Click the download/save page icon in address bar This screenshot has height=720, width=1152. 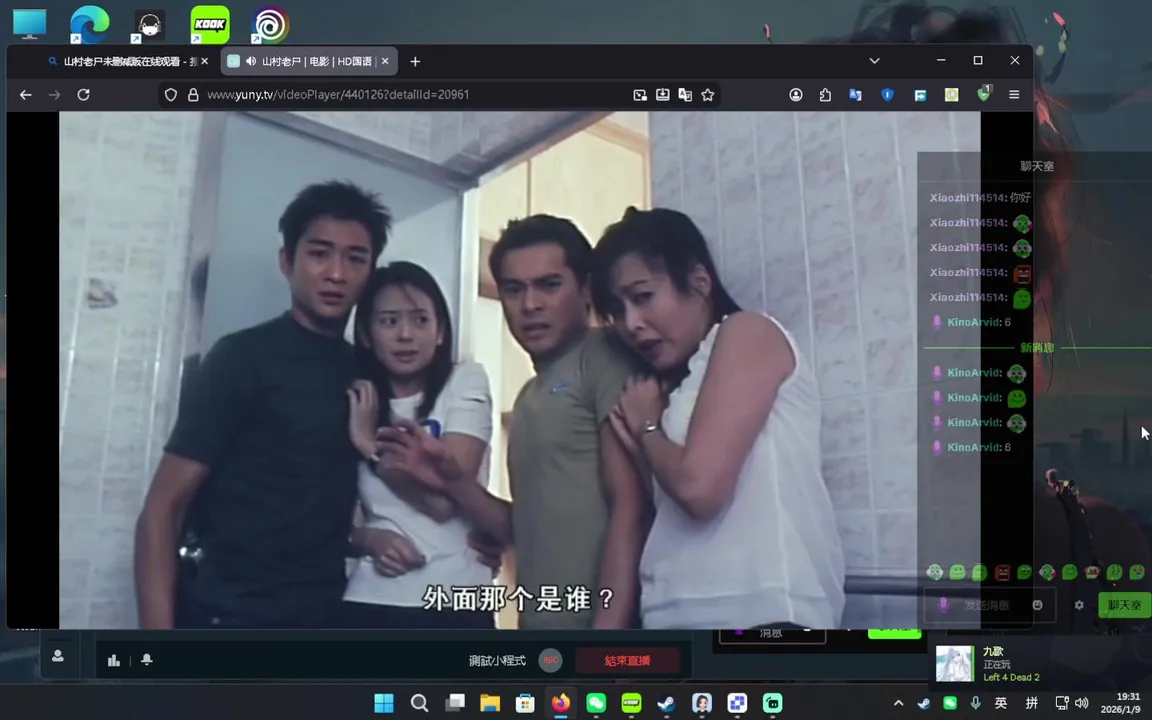(x=663, y=95)
